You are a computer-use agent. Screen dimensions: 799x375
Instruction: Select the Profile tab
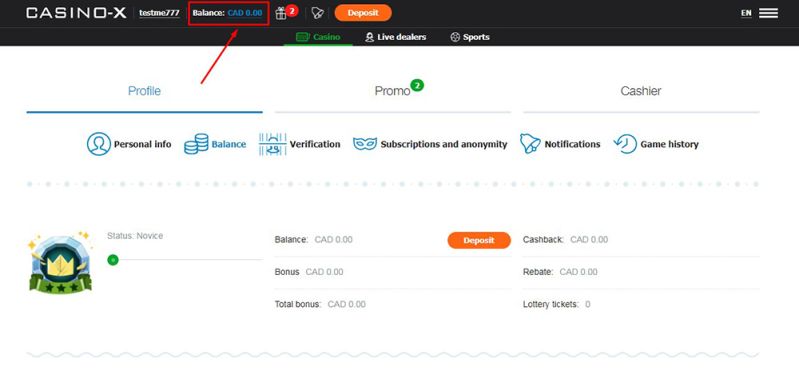pos(144,91)
